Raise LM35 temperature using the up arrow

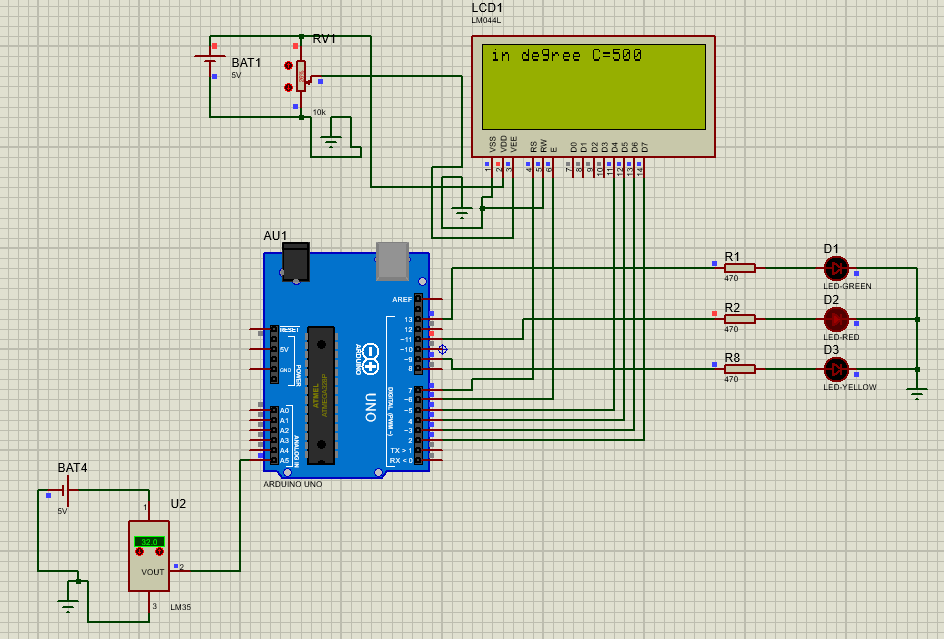point(160,552)
